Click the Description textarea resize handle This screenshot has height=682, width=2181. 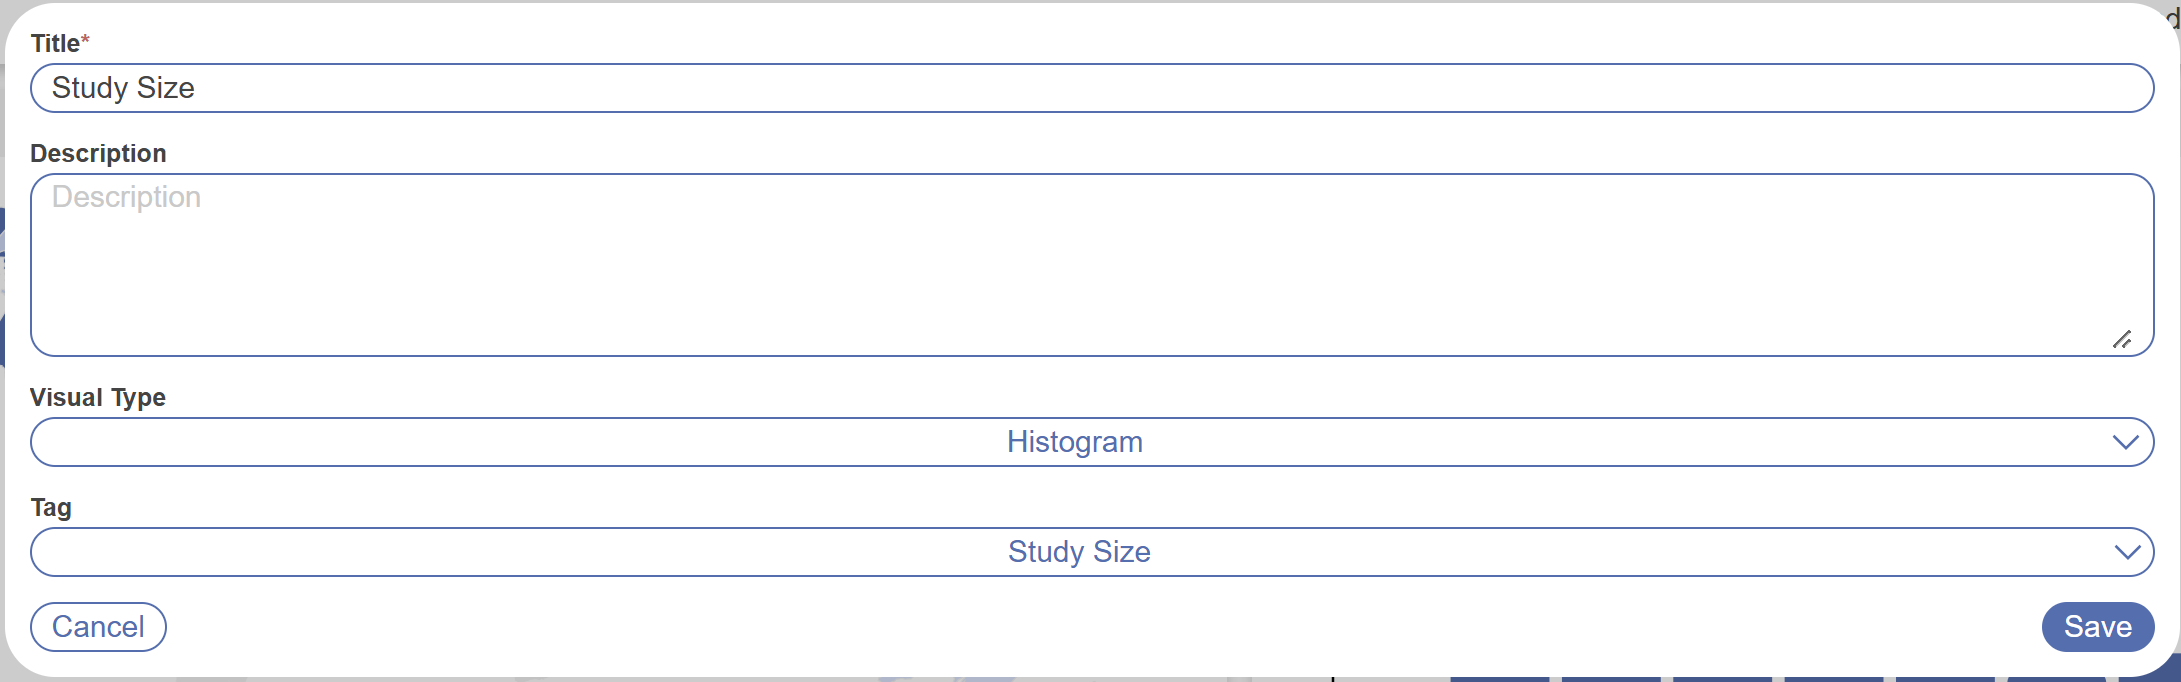click(2121, 340)
